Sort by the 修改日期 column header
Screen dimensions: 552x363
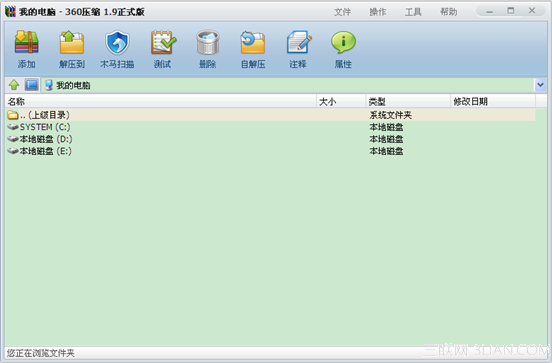(493, 102)
